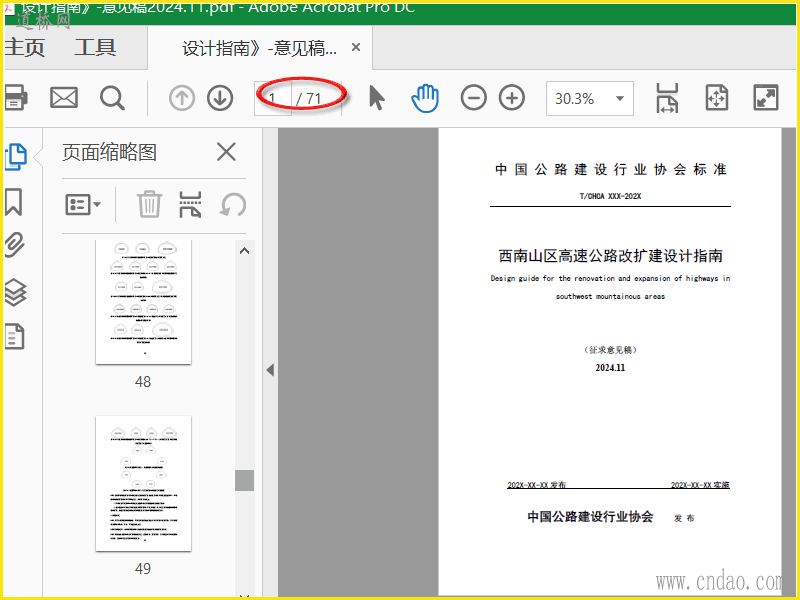Click the email envelope icon
This screenshot has width=800, height=600.
pyautogui.click(x=64, y=97)
